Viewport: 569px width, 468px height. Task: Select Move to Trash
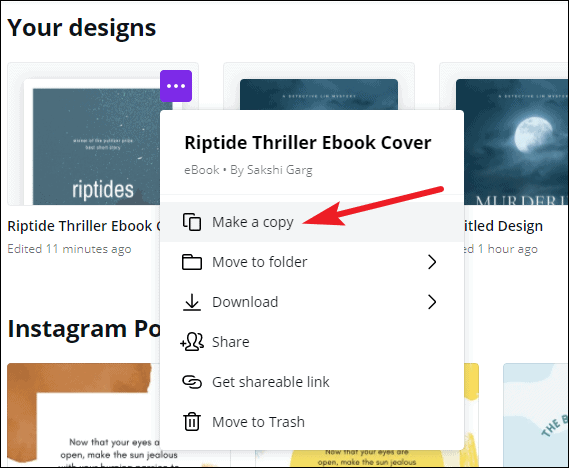(312, 422)
